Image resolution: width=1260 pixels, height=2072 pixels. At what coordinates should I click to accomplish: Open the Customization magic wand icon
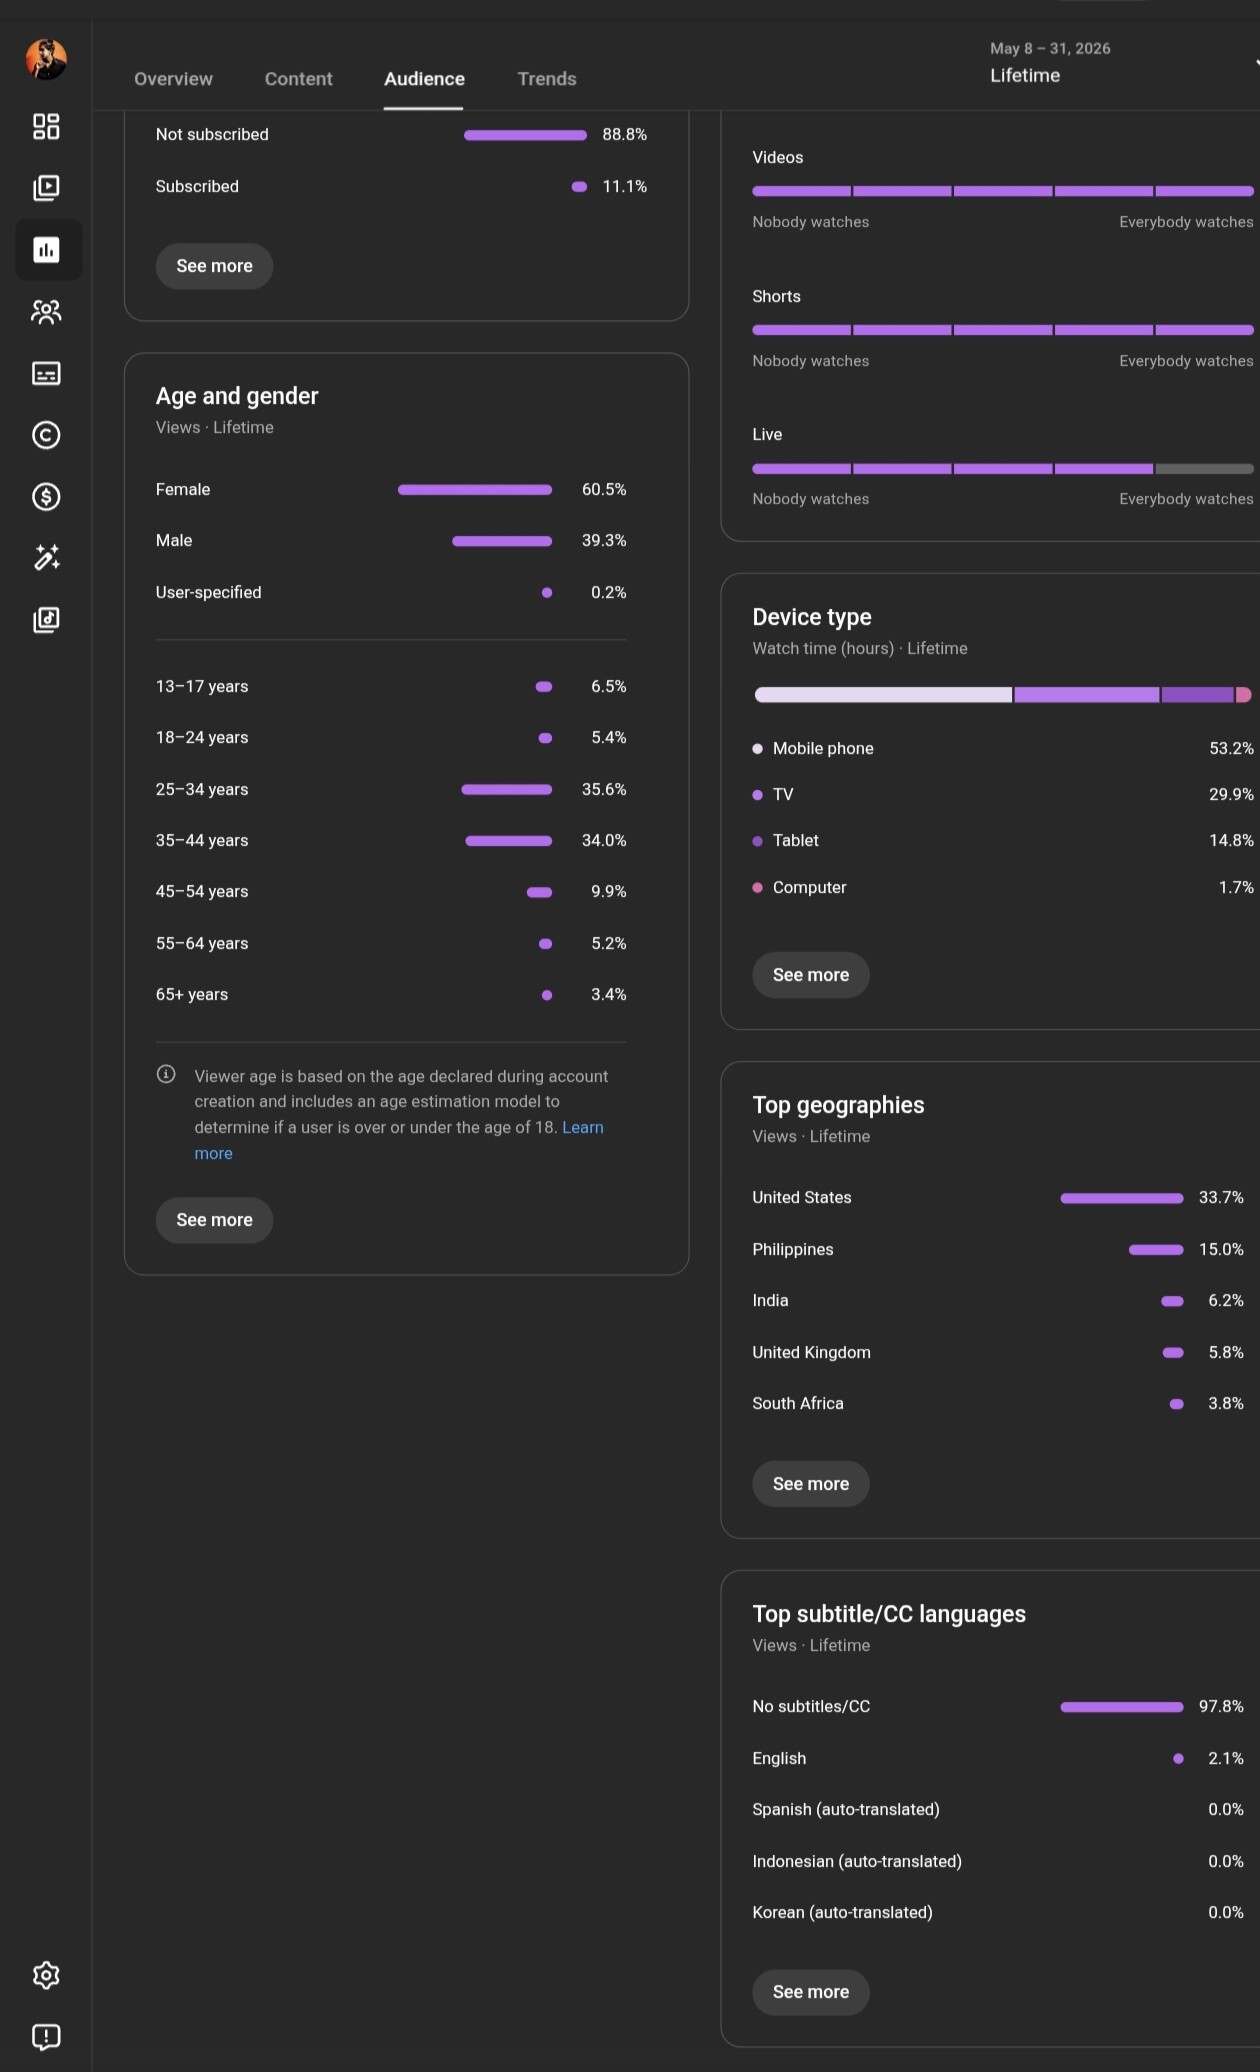pyautogui.click(x=46, y=558)
